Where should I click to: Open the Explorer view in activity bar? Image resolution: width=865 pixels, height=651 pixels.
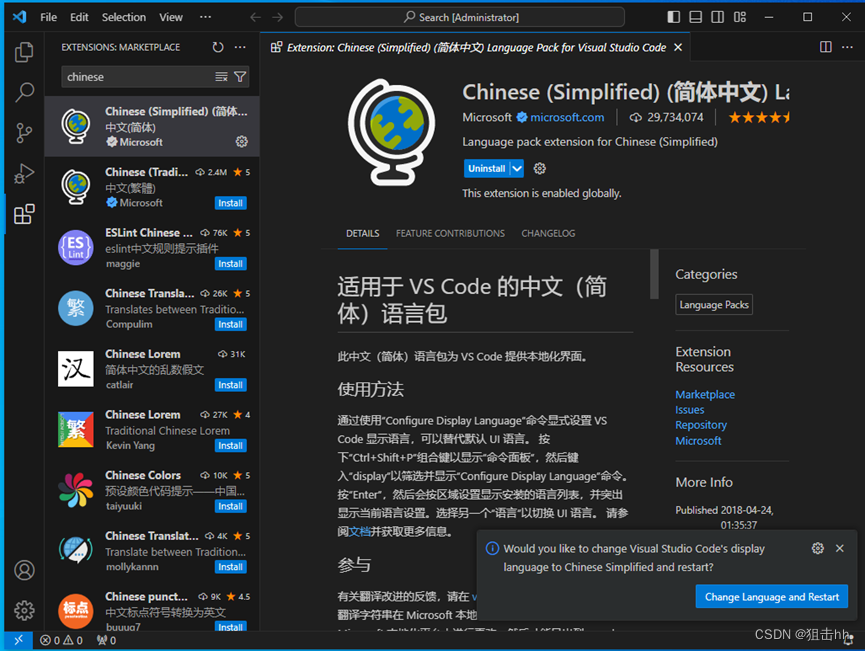24,52
